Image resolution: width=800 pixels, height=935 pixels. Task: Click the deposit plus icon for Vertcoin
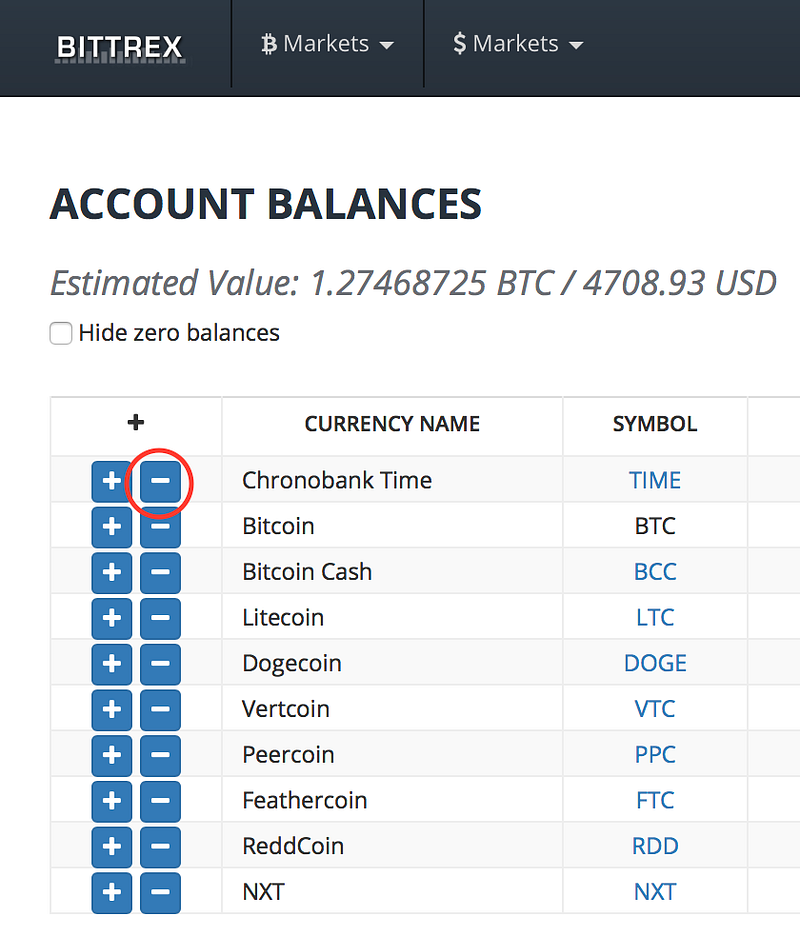tap(112, 710)
